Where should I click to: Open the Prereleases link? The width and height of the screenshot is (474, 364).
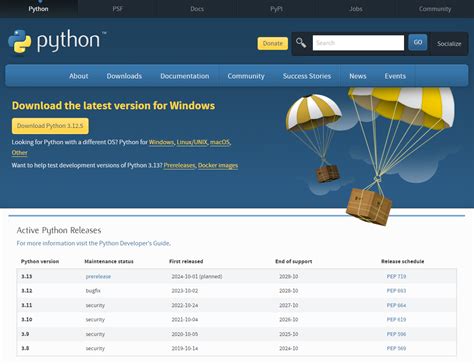[x=179, y=165]
